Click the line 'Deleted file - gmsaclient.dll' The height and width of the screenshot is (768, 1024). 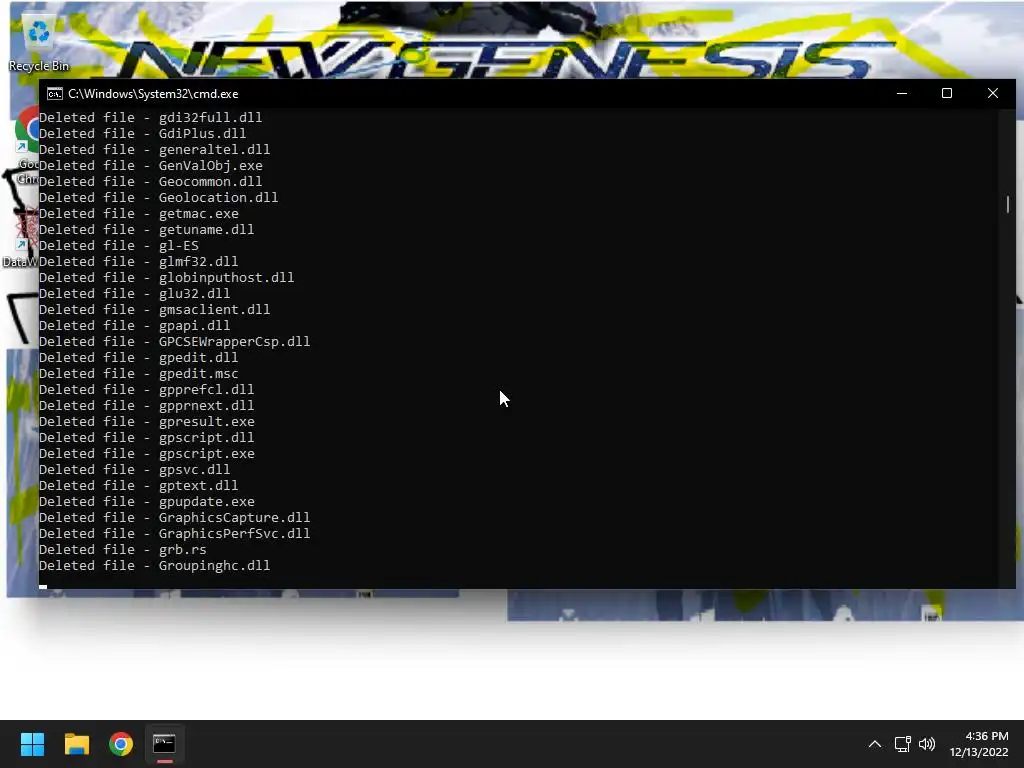[154, 310]
